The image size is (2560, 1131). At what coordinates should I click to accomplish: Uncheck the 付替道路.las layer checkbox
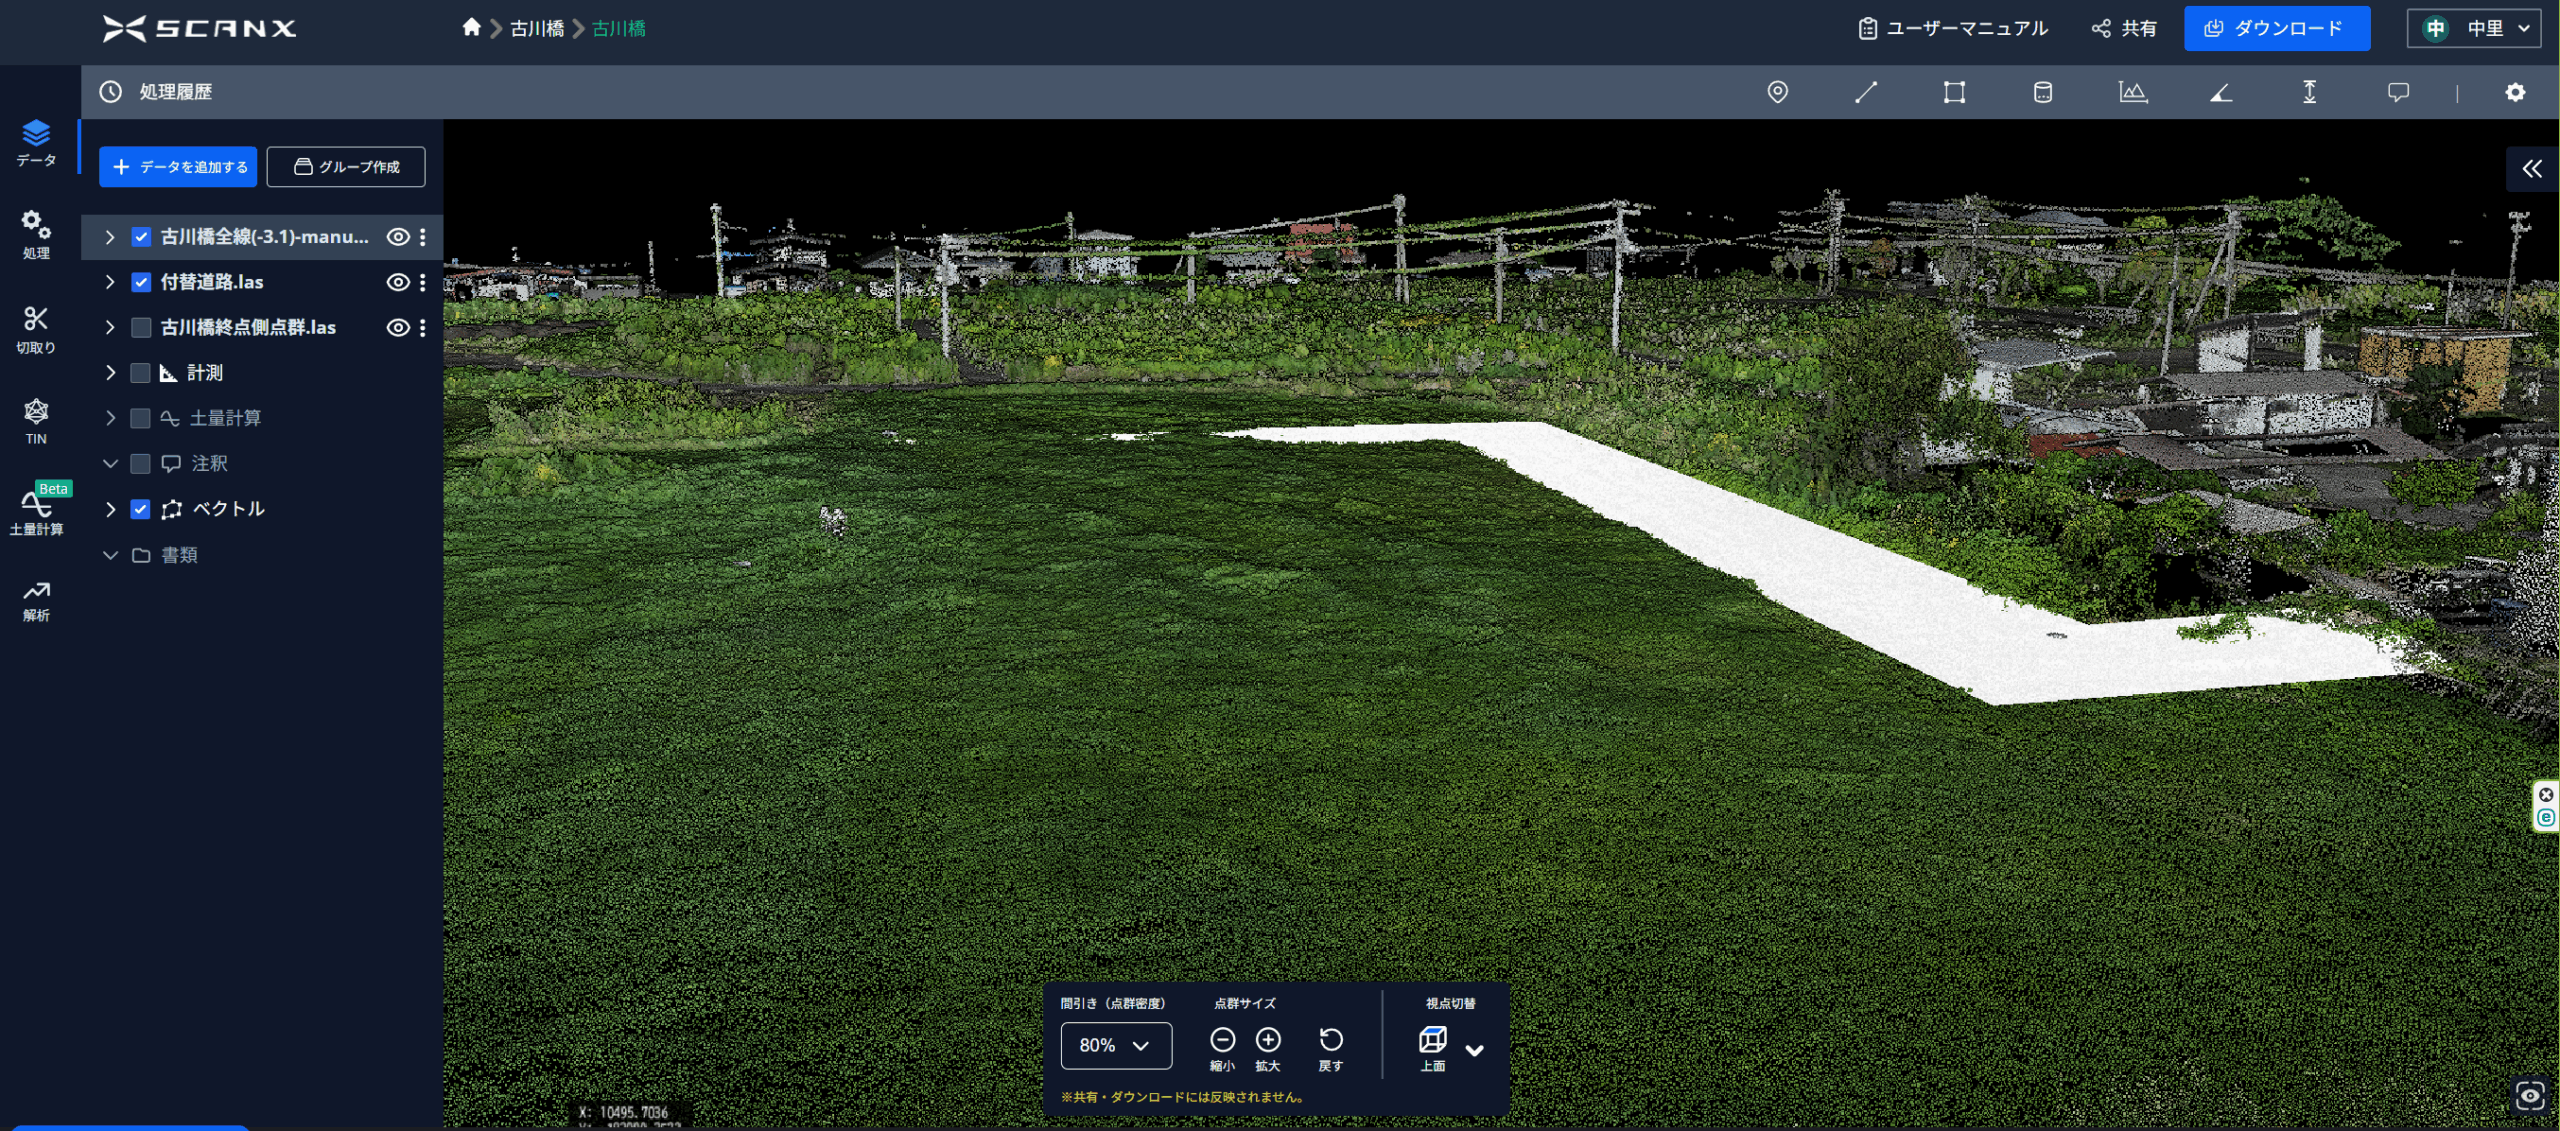141,282
